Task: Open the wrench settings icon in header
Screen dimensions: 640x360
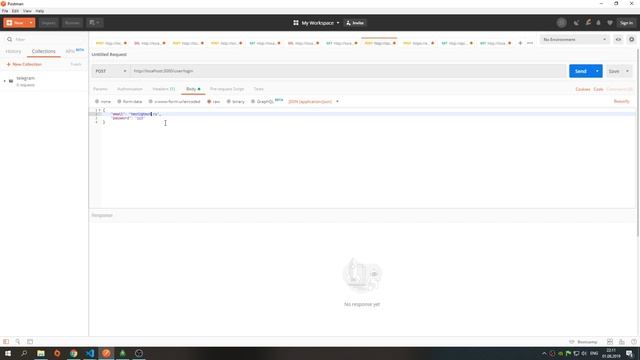Action: [x=588, y=23]
